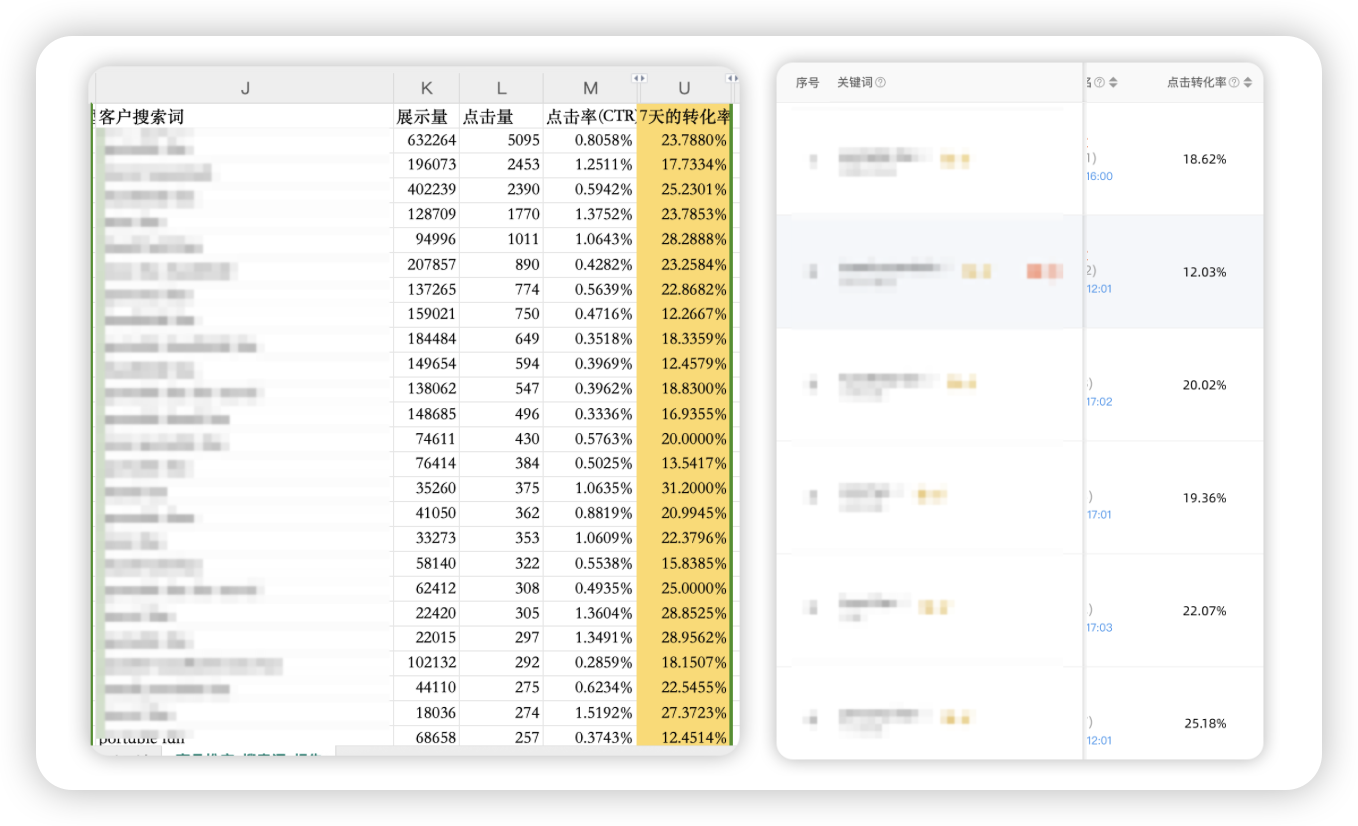1358x826 pixels.
Task: Select cell with impressions 68658
Action: (427, 737)
